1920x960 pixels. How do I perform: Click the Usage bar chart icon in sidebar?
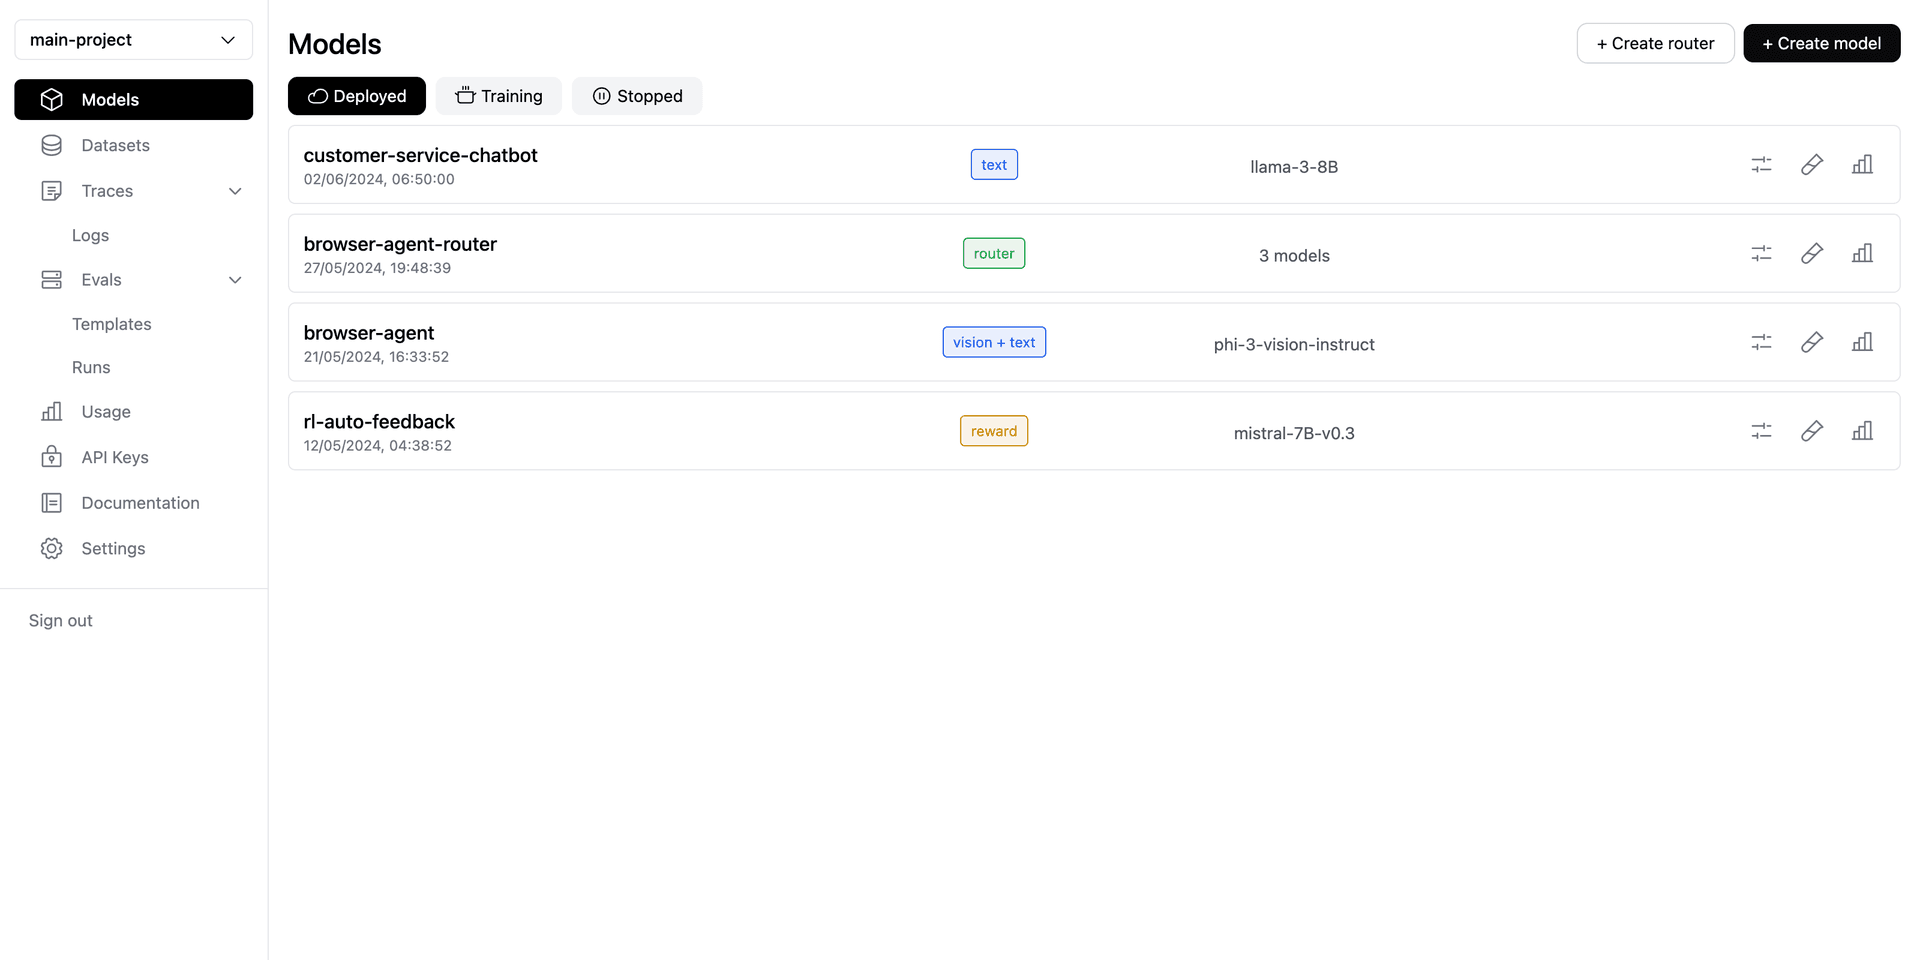tap(52, 412)
